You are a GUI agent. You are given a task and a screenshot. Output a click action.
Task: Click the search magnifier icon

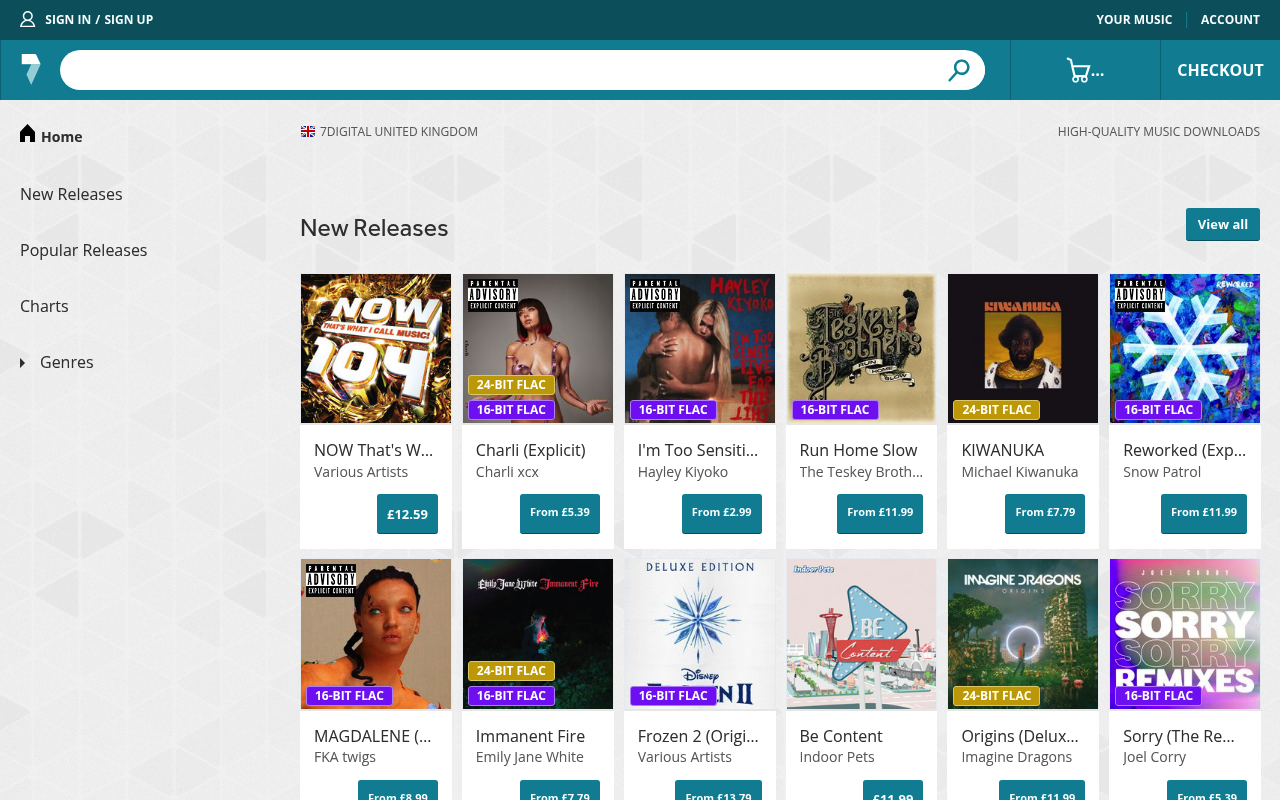(959, 70)
